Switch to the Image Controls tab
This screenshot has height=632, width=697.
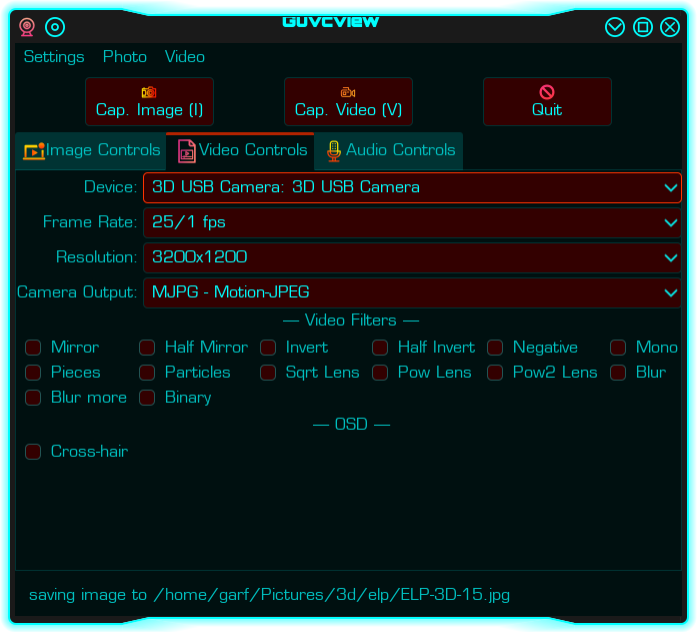pyautogui.click(x=91, y=151)
